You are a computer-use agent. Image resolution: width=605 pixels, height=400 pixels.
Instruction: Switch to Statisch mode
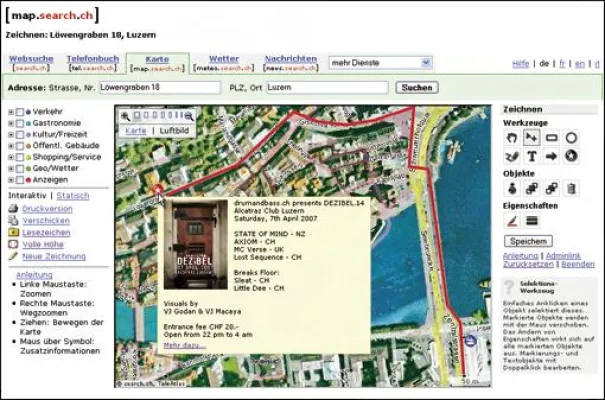73,196
